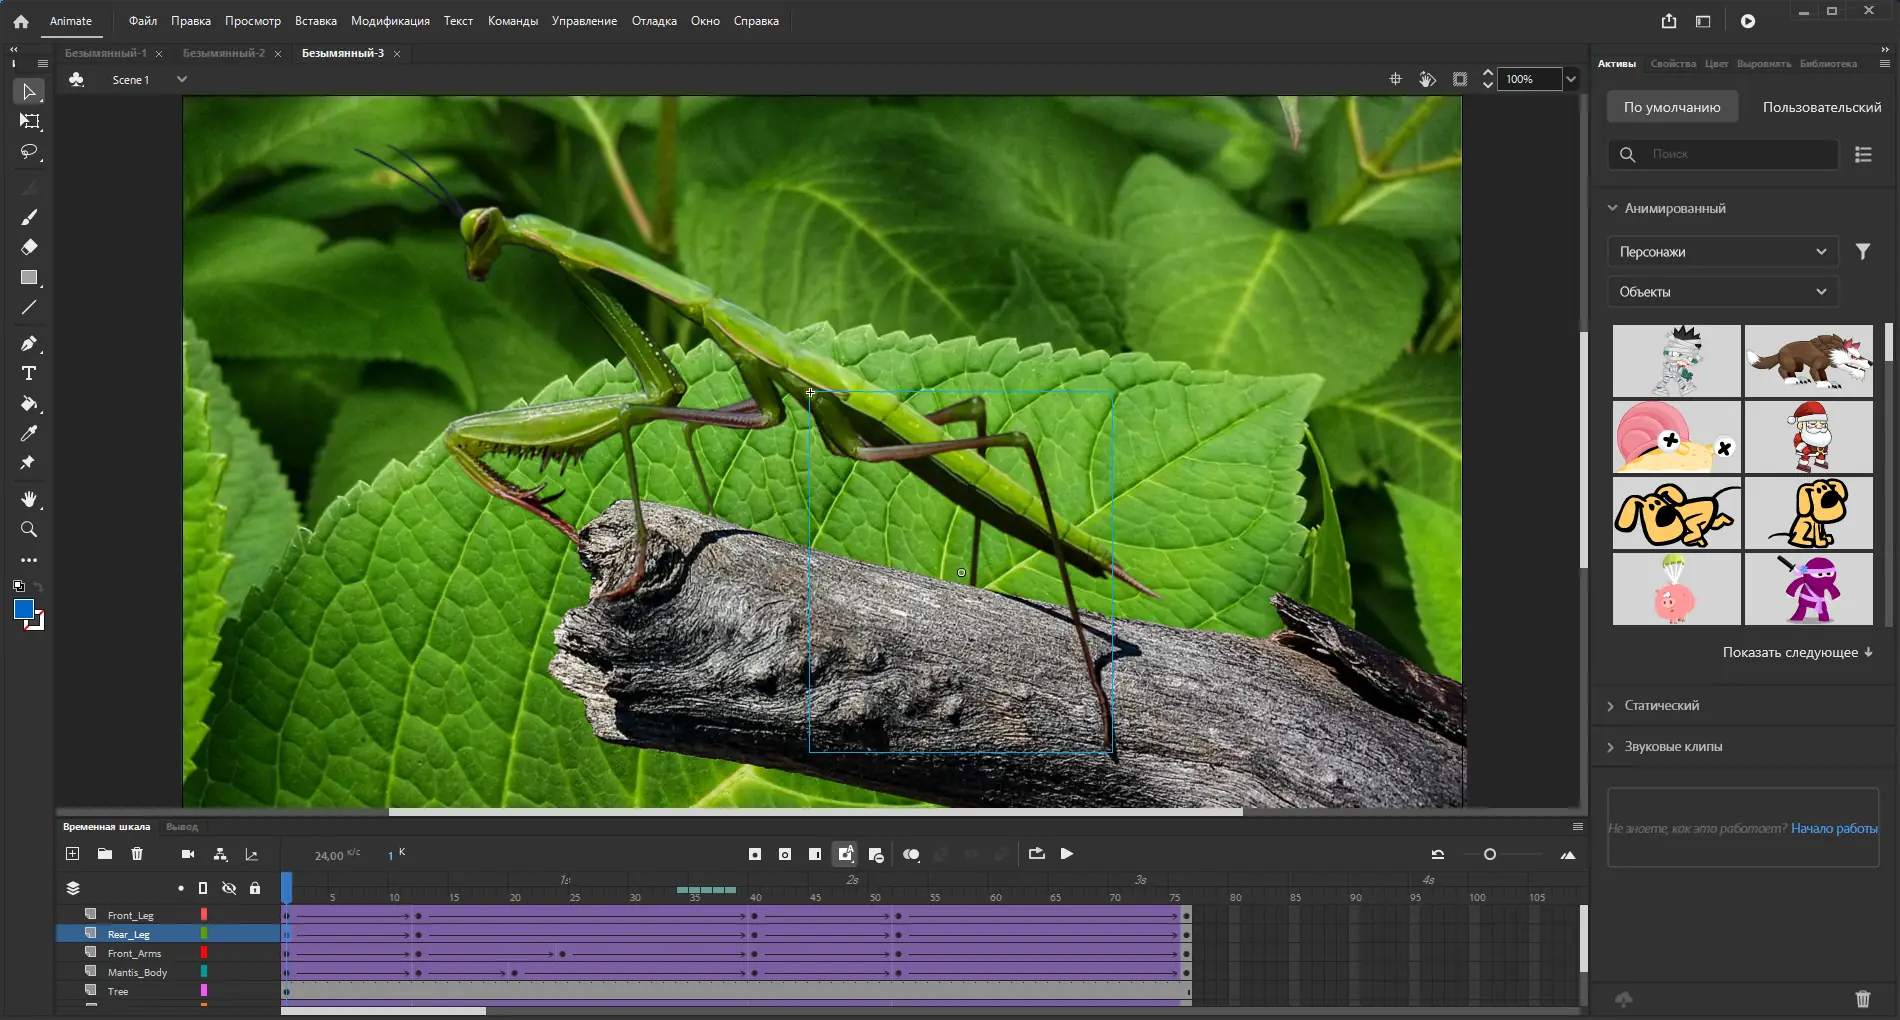
Task: Delete layer with timeline trash icon
Action: coord(137,854)
